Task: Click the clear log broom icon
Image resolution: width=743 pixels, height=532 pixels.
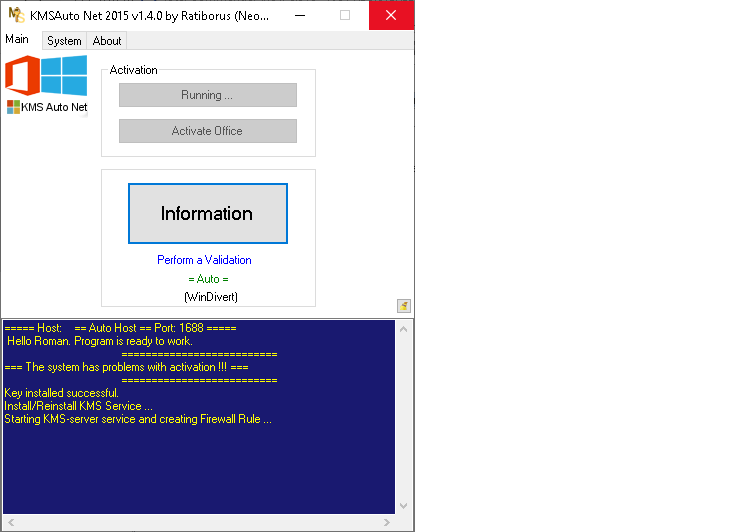Action: [404, 306]
